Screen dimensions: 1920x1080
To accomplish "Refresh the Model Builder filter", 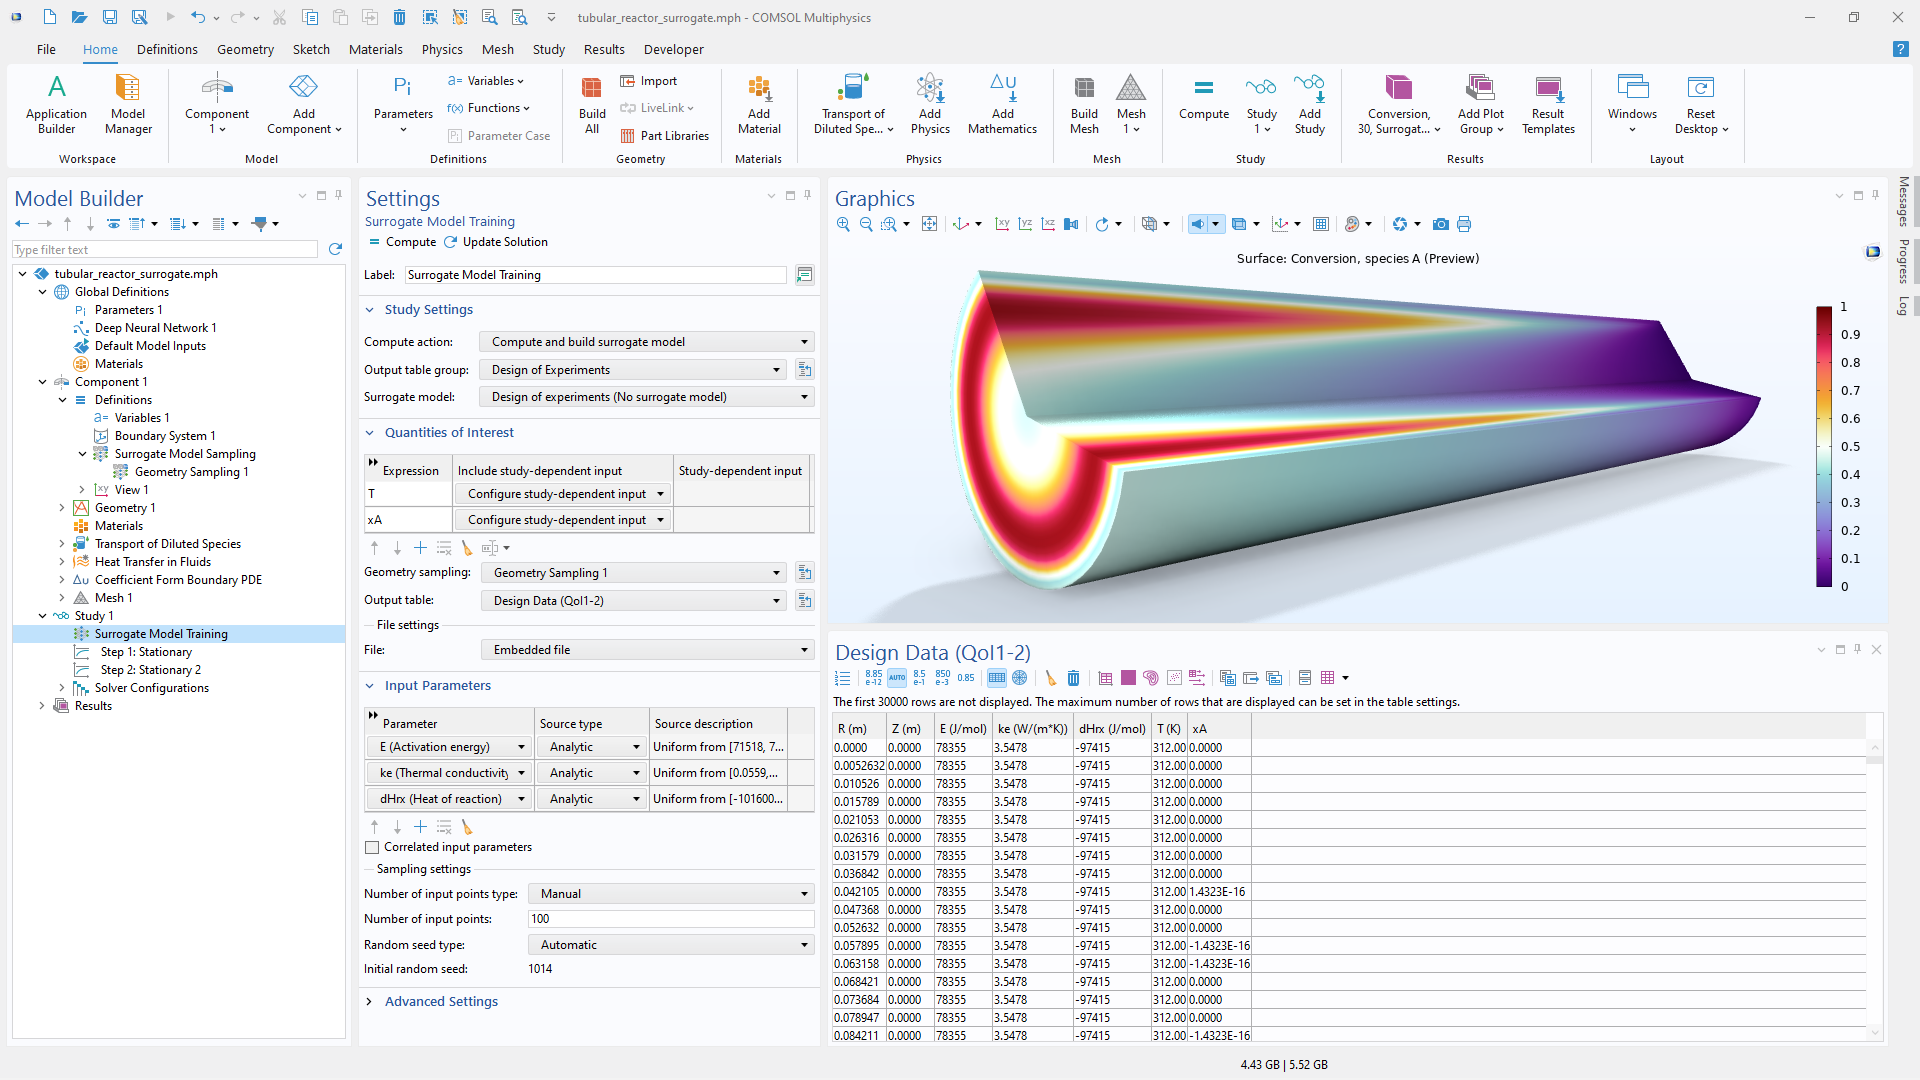I will pyautogui.click(x=335, y=249).
